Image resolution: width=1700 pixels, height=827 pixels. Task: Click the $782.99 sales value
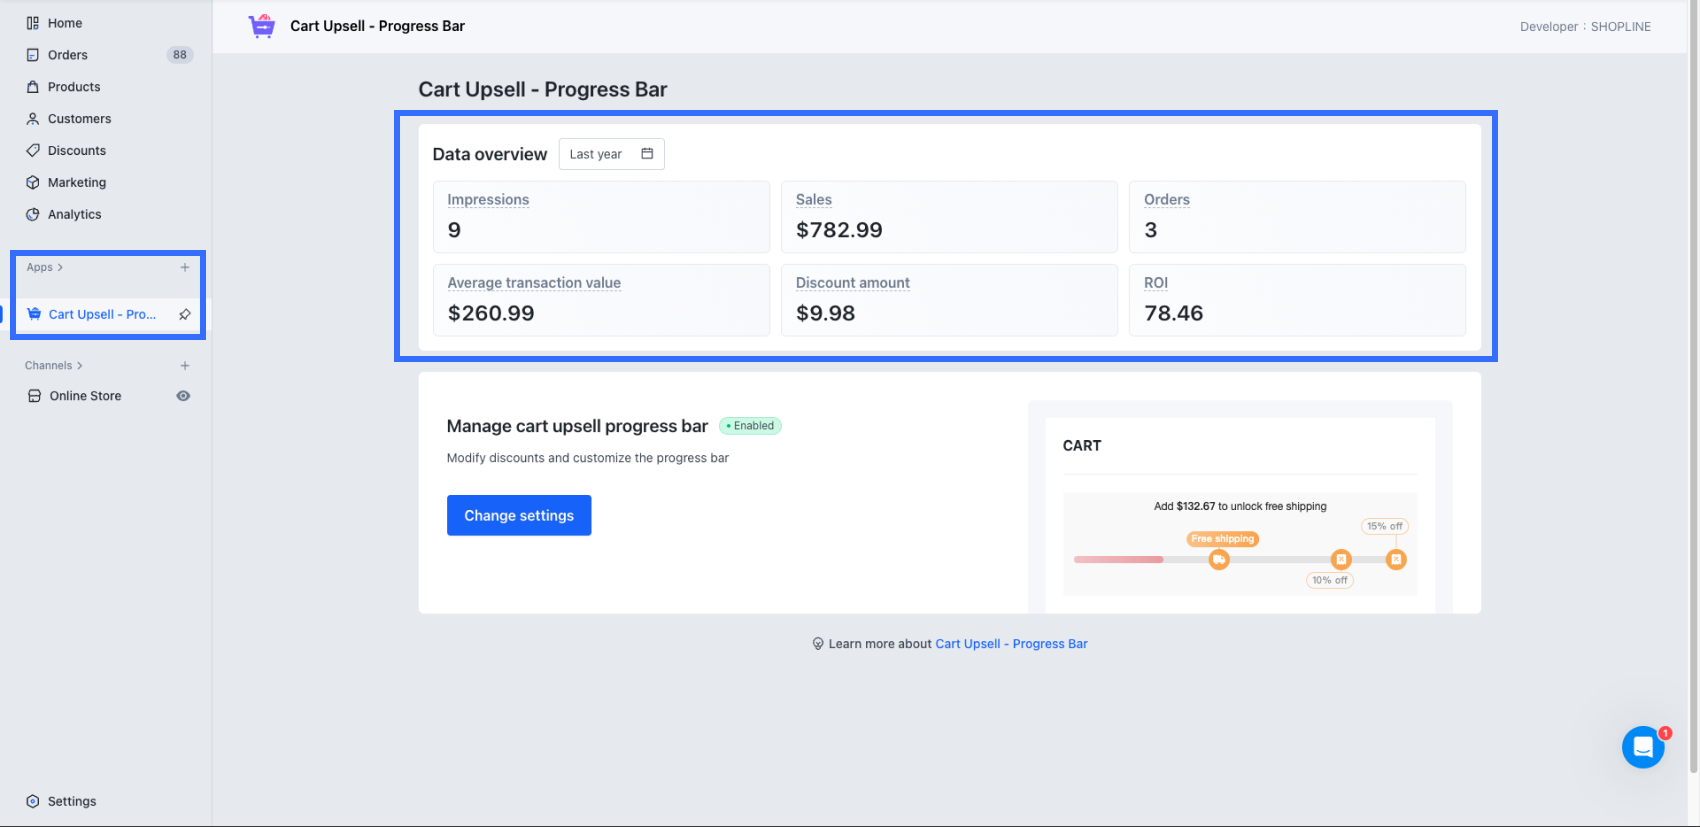pos(839,230)
